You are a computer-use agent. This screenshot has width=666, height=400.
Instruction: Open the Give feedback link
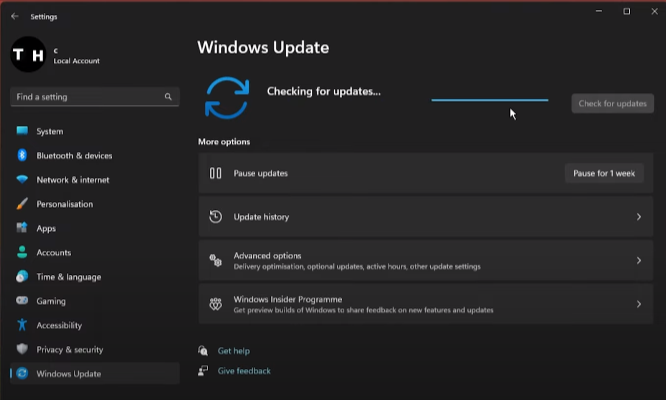pos(244,371)
